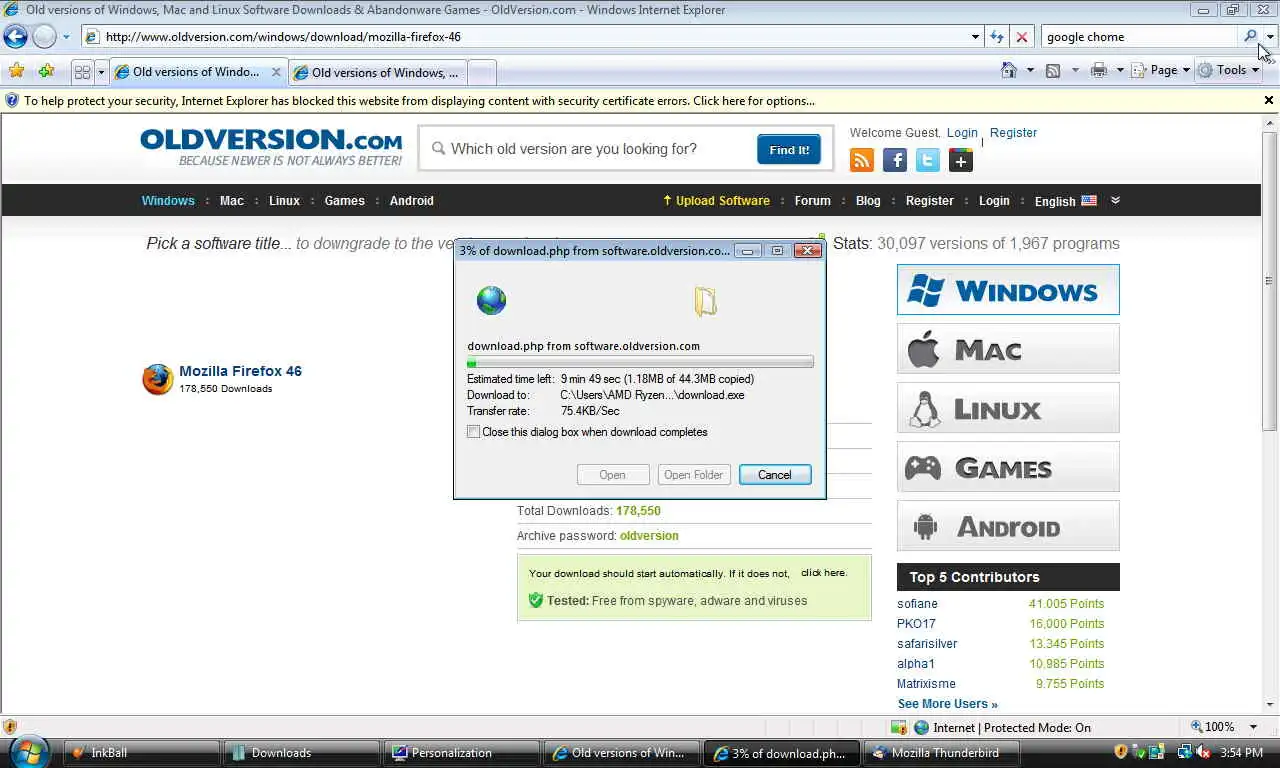The height and width of the screenshot is (768, 1280).
Task: Open the Linux nav menu item
Action: (x=284, y=200)
